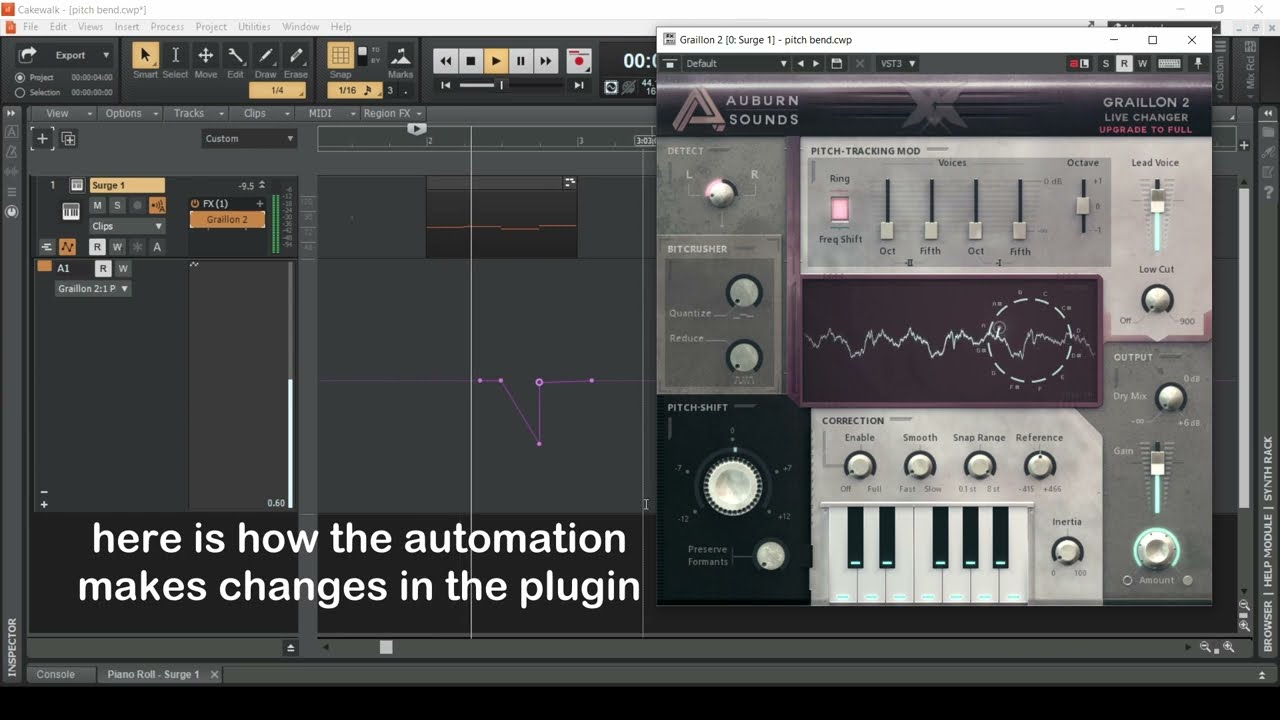Open the 1/4 note value dropdown
The image size is (1280, 720).
click(277, 90)
